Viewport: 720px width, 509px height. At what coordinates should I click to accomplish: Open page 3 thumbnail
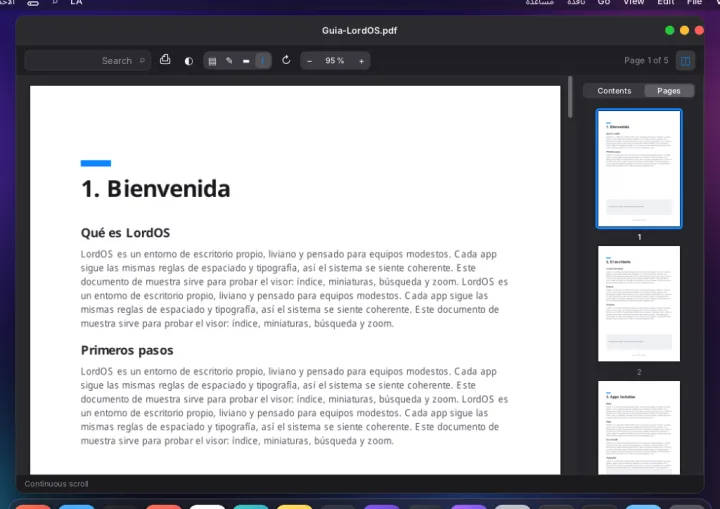[x=639, y=427]
